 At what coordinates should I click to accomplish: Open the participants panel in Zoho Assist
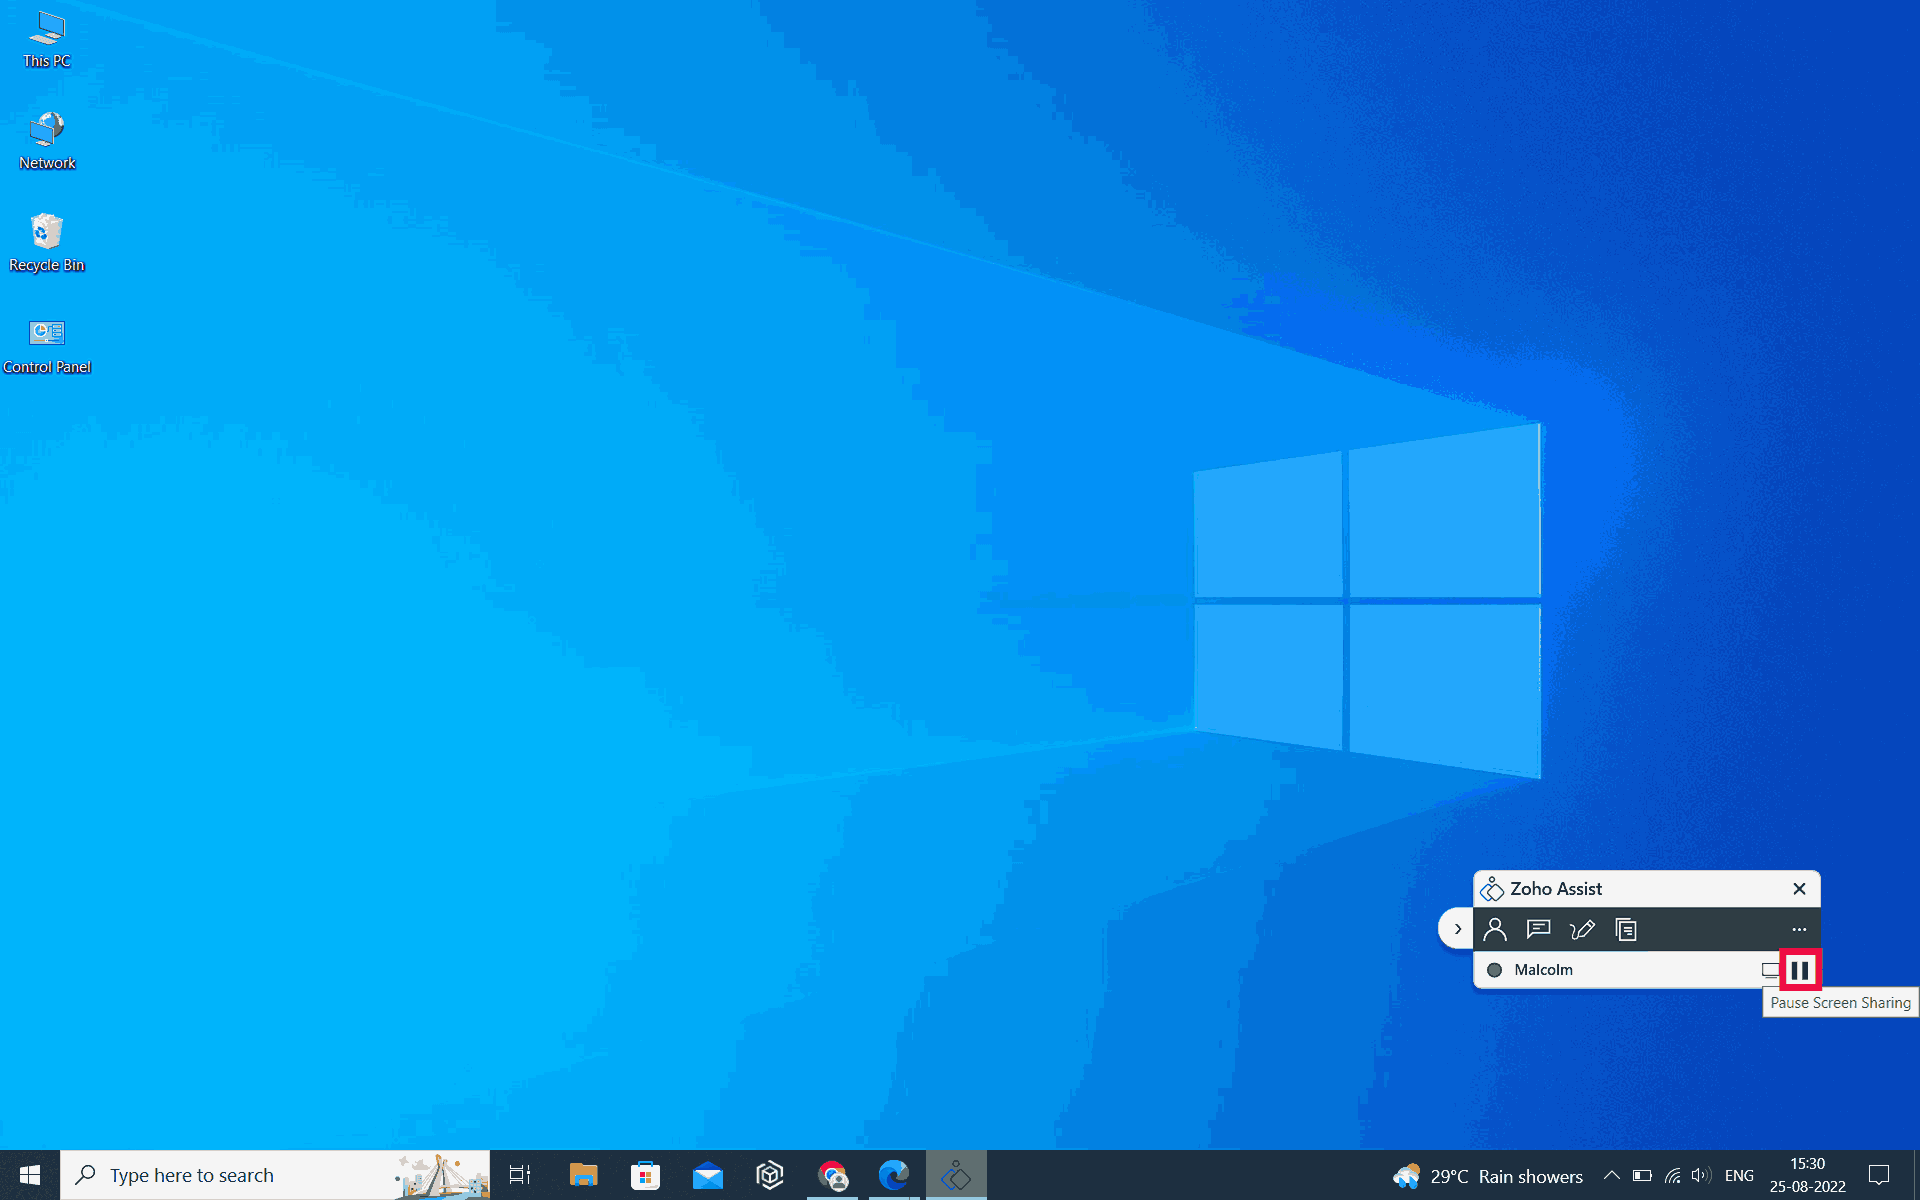coord(1495,930)
